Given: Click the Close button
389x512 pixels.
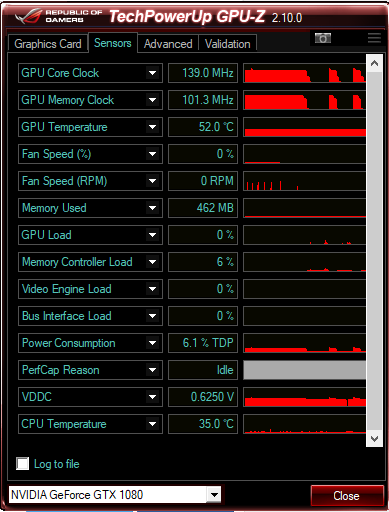Looking at the screenshot, I should [346, 496].
